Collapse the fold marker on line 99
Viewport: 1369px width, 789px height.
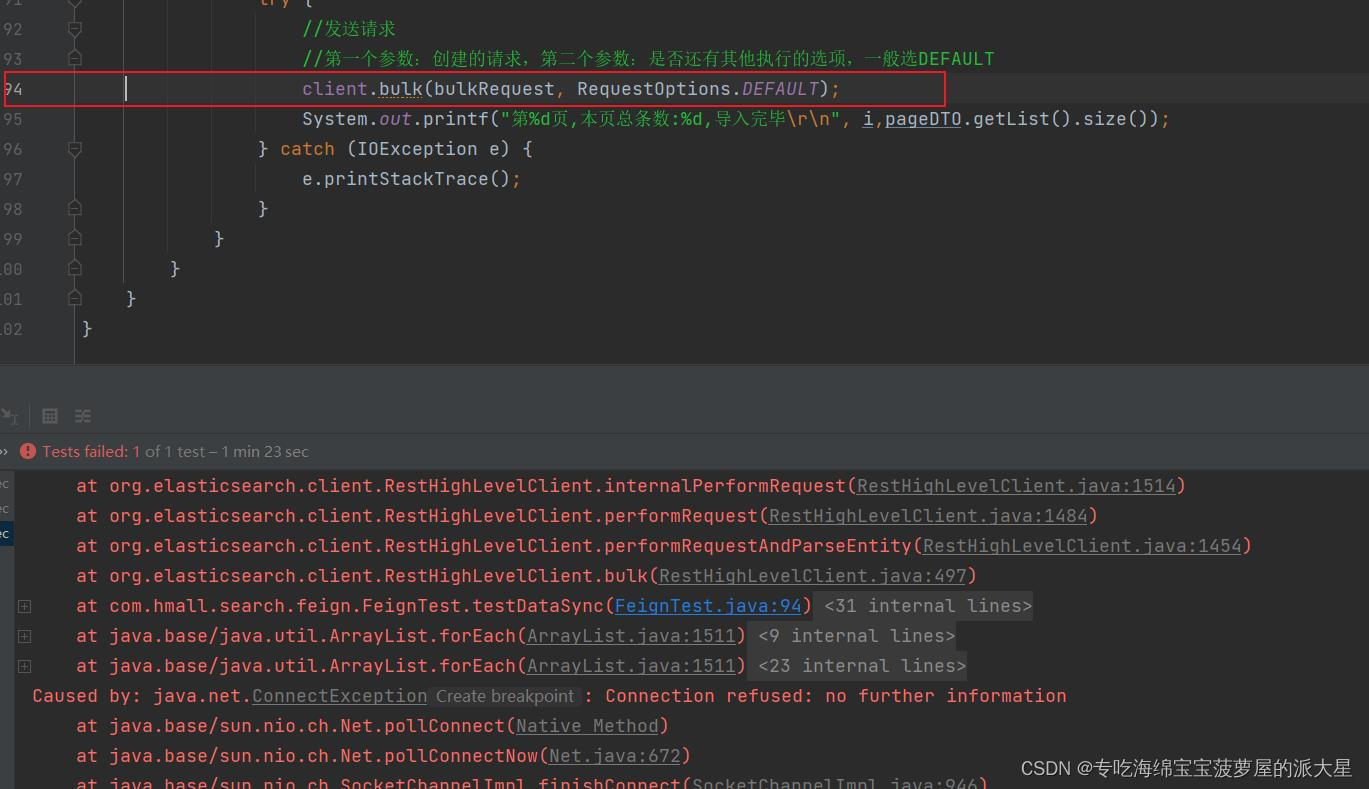[x=74, y=239]
